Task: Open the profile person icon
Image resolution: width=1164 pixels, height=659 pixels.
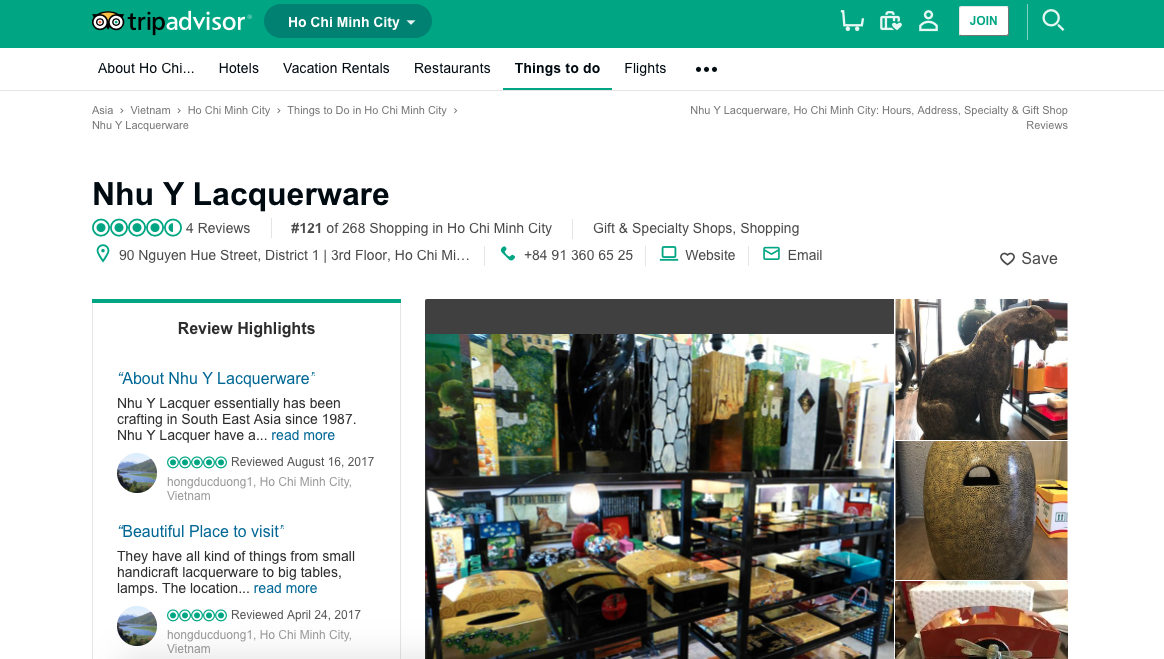Action: [x=928, y=21]
